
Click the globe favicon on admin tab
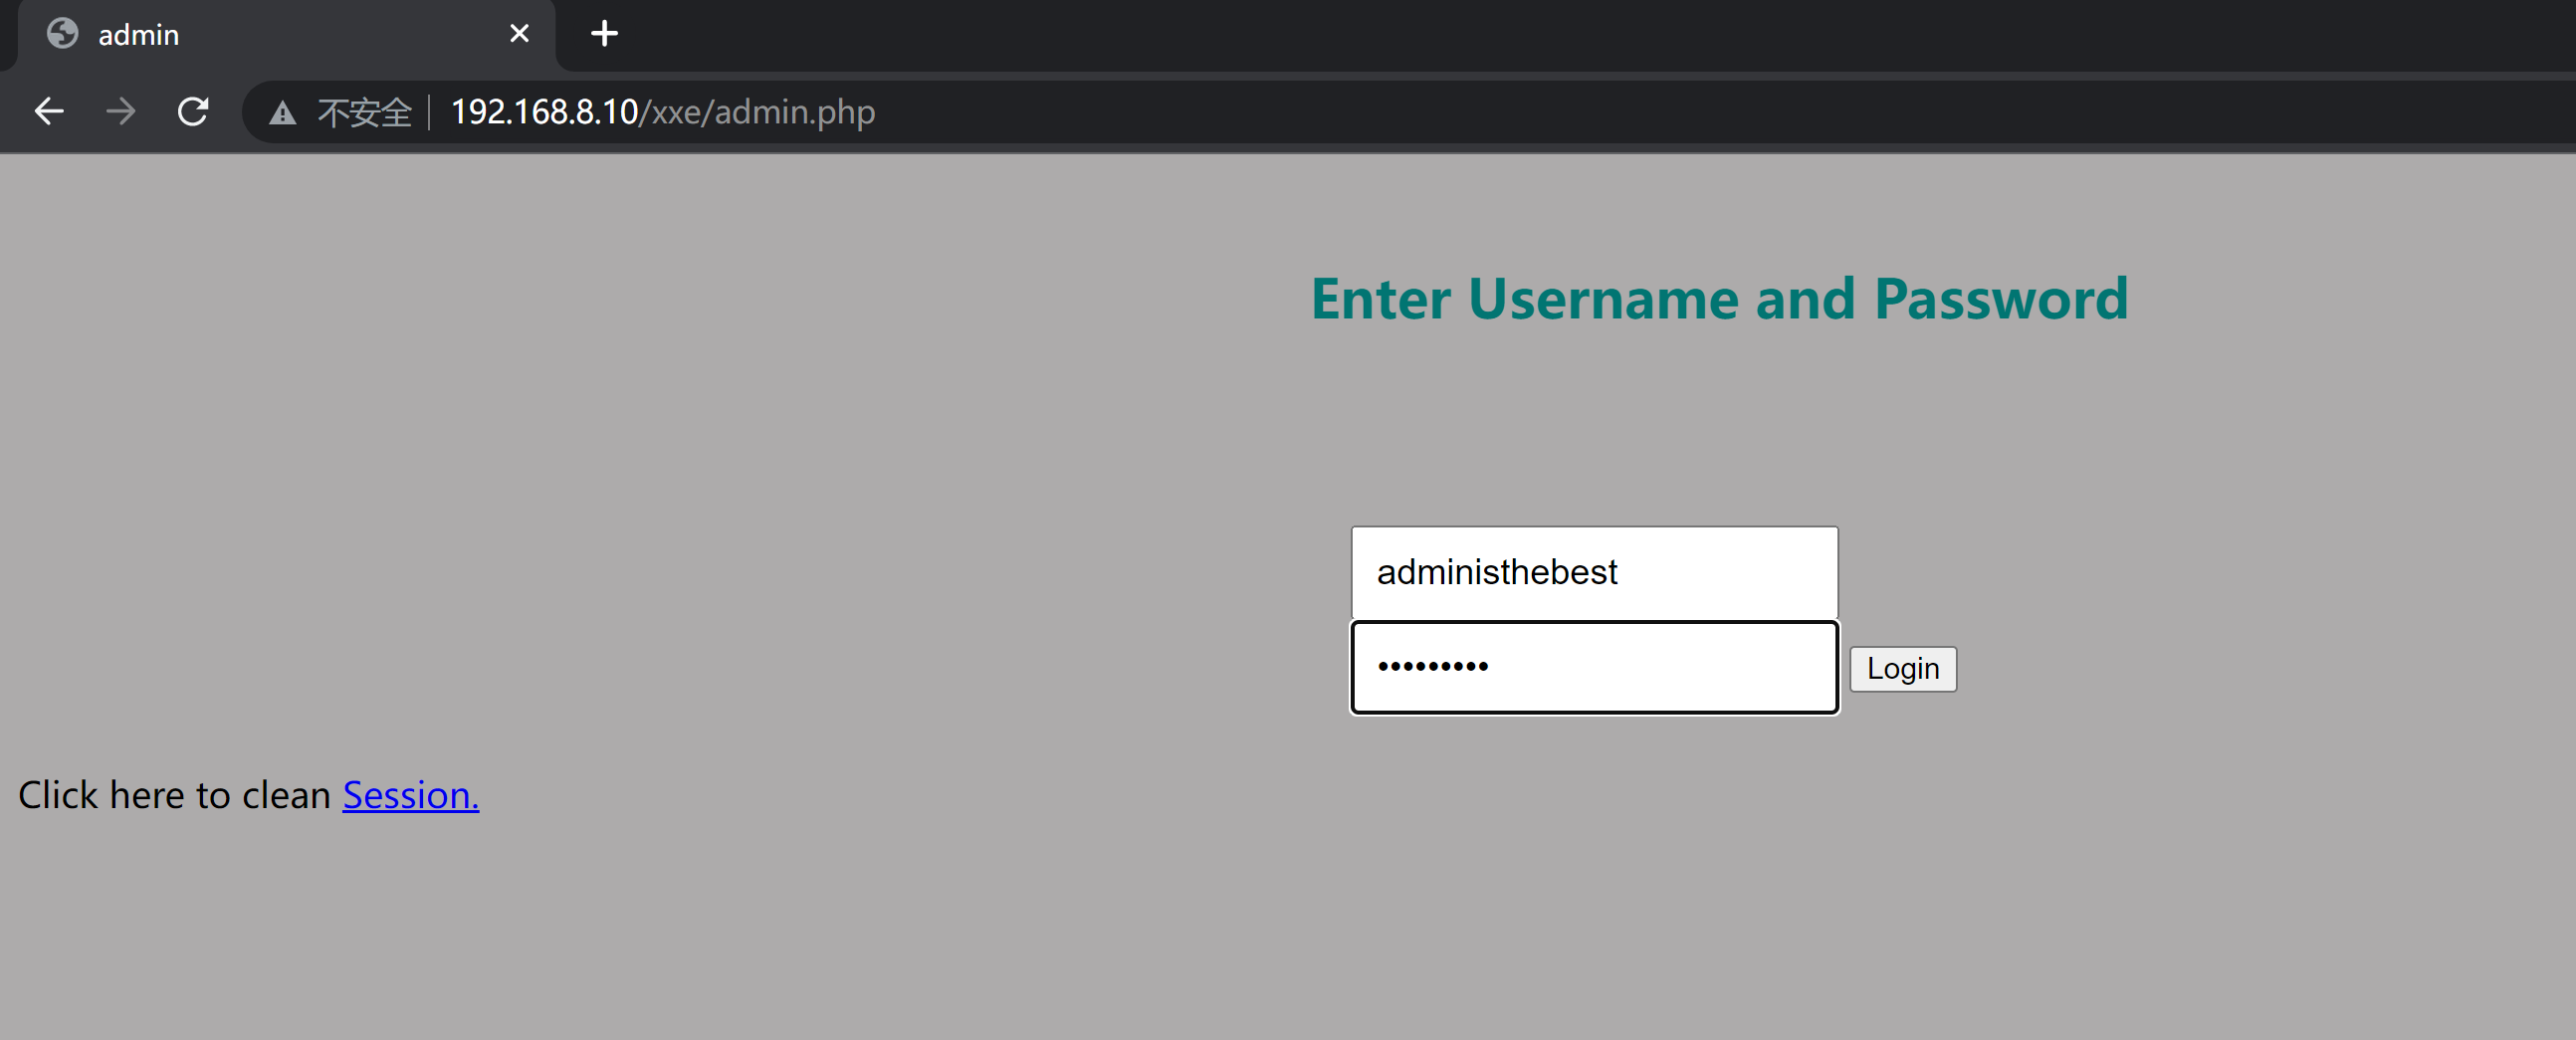pyautogui.click(x=63, y=34)
